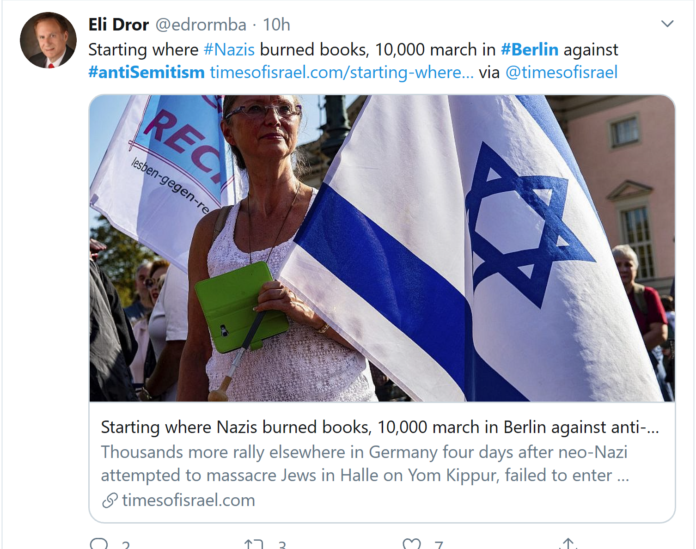Open the #Nazis hashtag
The image size is (696, 549).
coord(229,49)
